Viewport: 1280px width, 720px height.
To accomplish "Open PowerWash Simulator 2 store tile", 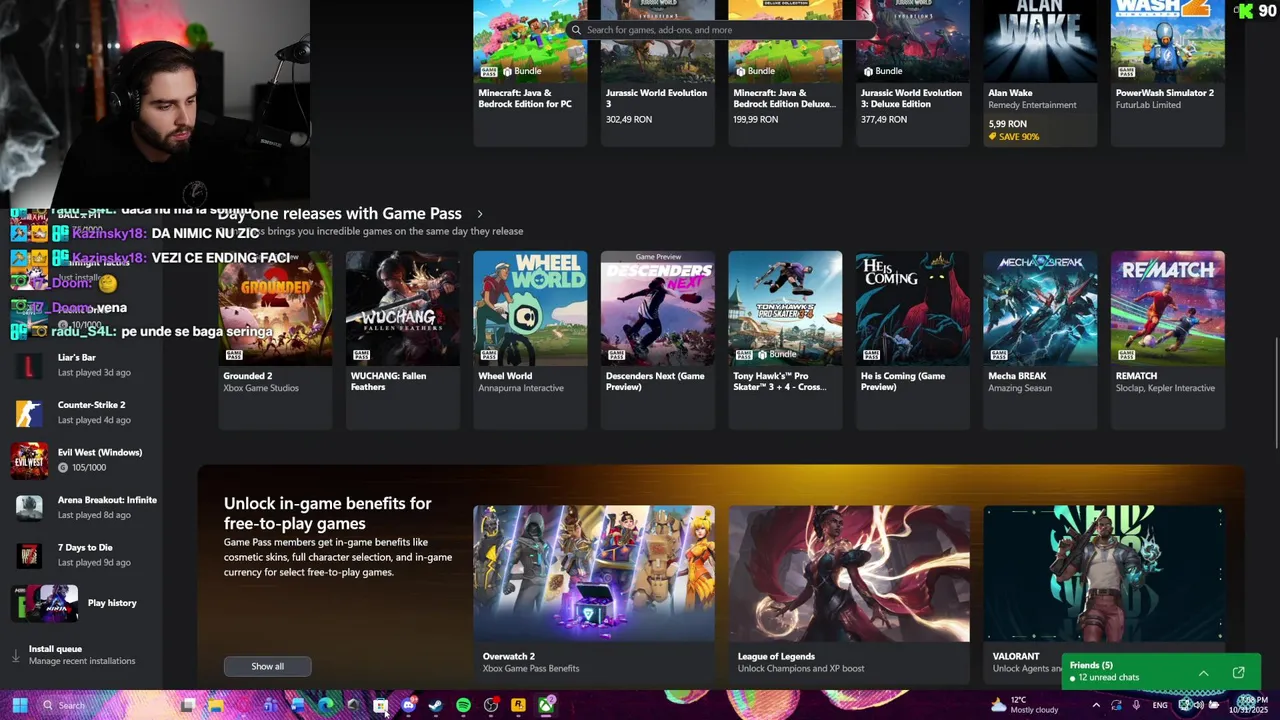I will tap(1168, 73).
